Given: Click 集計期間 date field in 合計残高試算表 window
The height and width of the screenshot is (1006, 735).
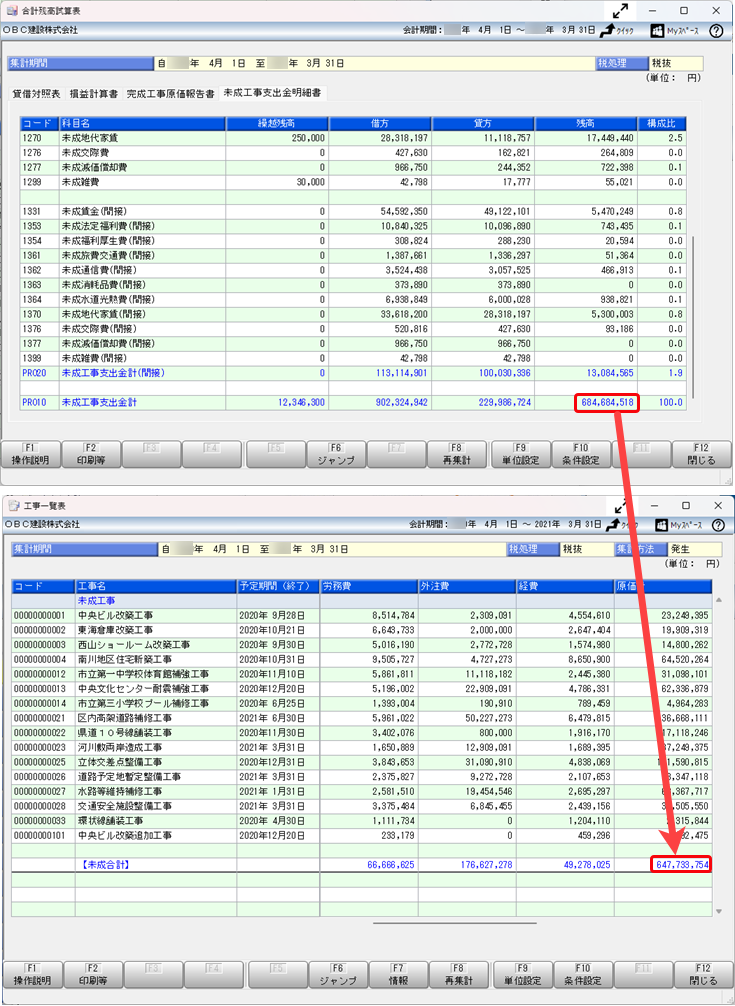Looking at the screenshot, I should pos(375,64).
